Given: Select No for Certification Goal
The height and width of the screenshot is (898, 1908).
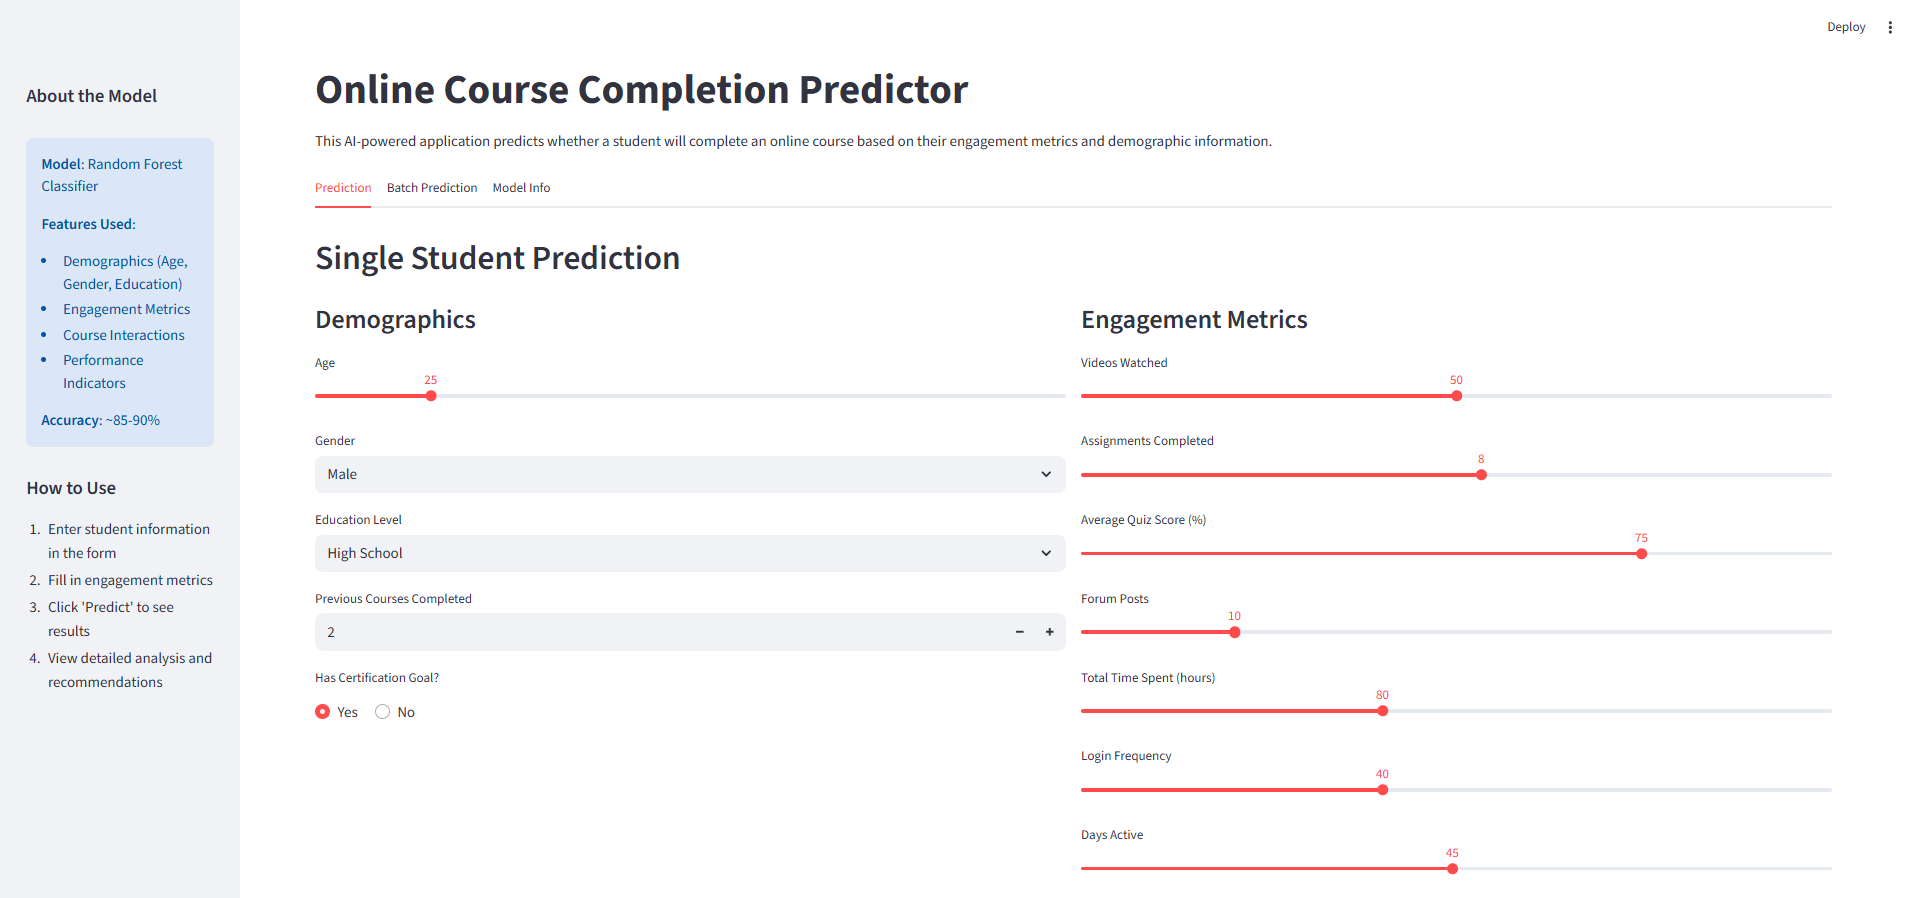Looking at the screenshot, I should point(383,712).
